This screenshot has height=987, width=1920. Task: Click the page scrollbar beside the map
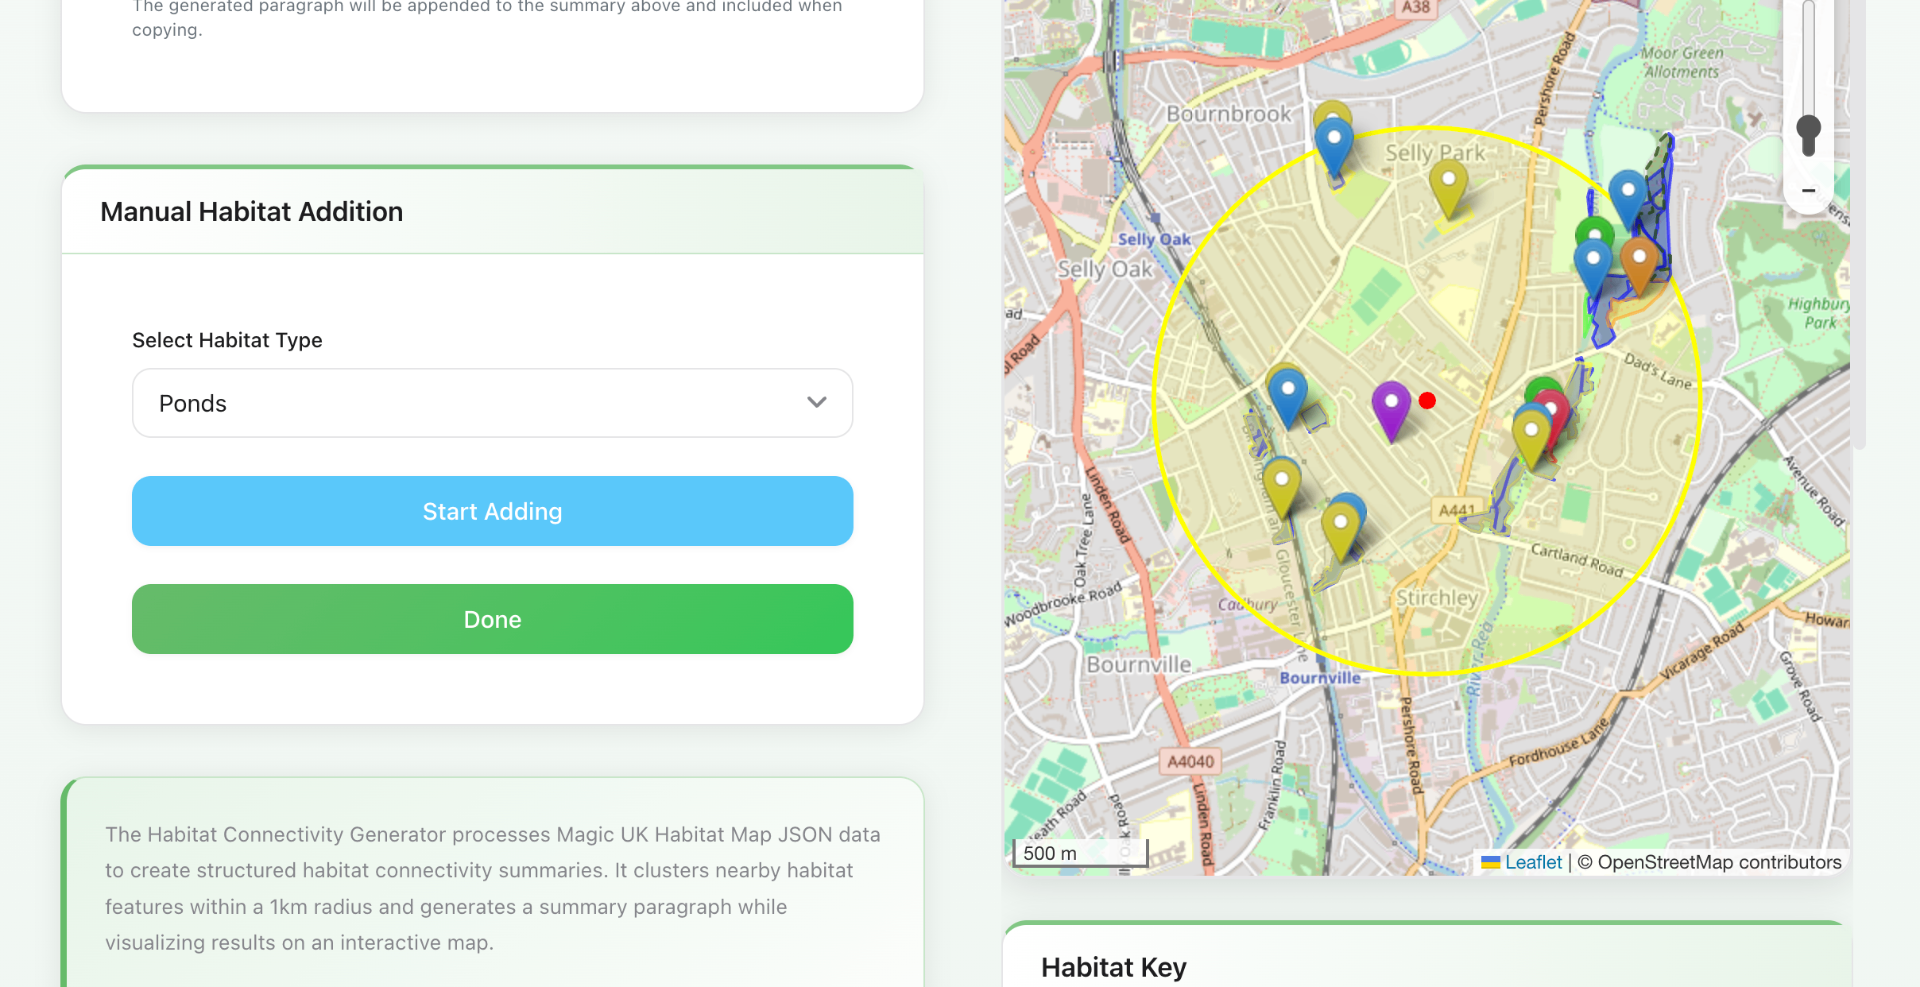(1859, 225)
